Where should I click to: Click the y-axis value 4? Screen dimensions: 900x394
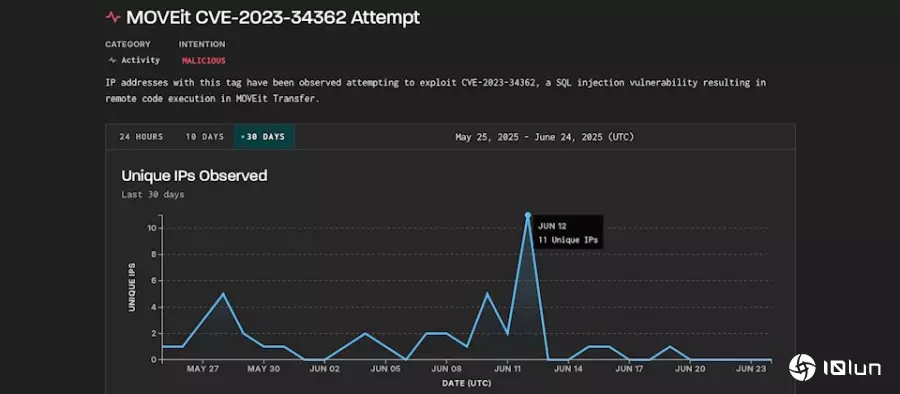pos(154,307)
